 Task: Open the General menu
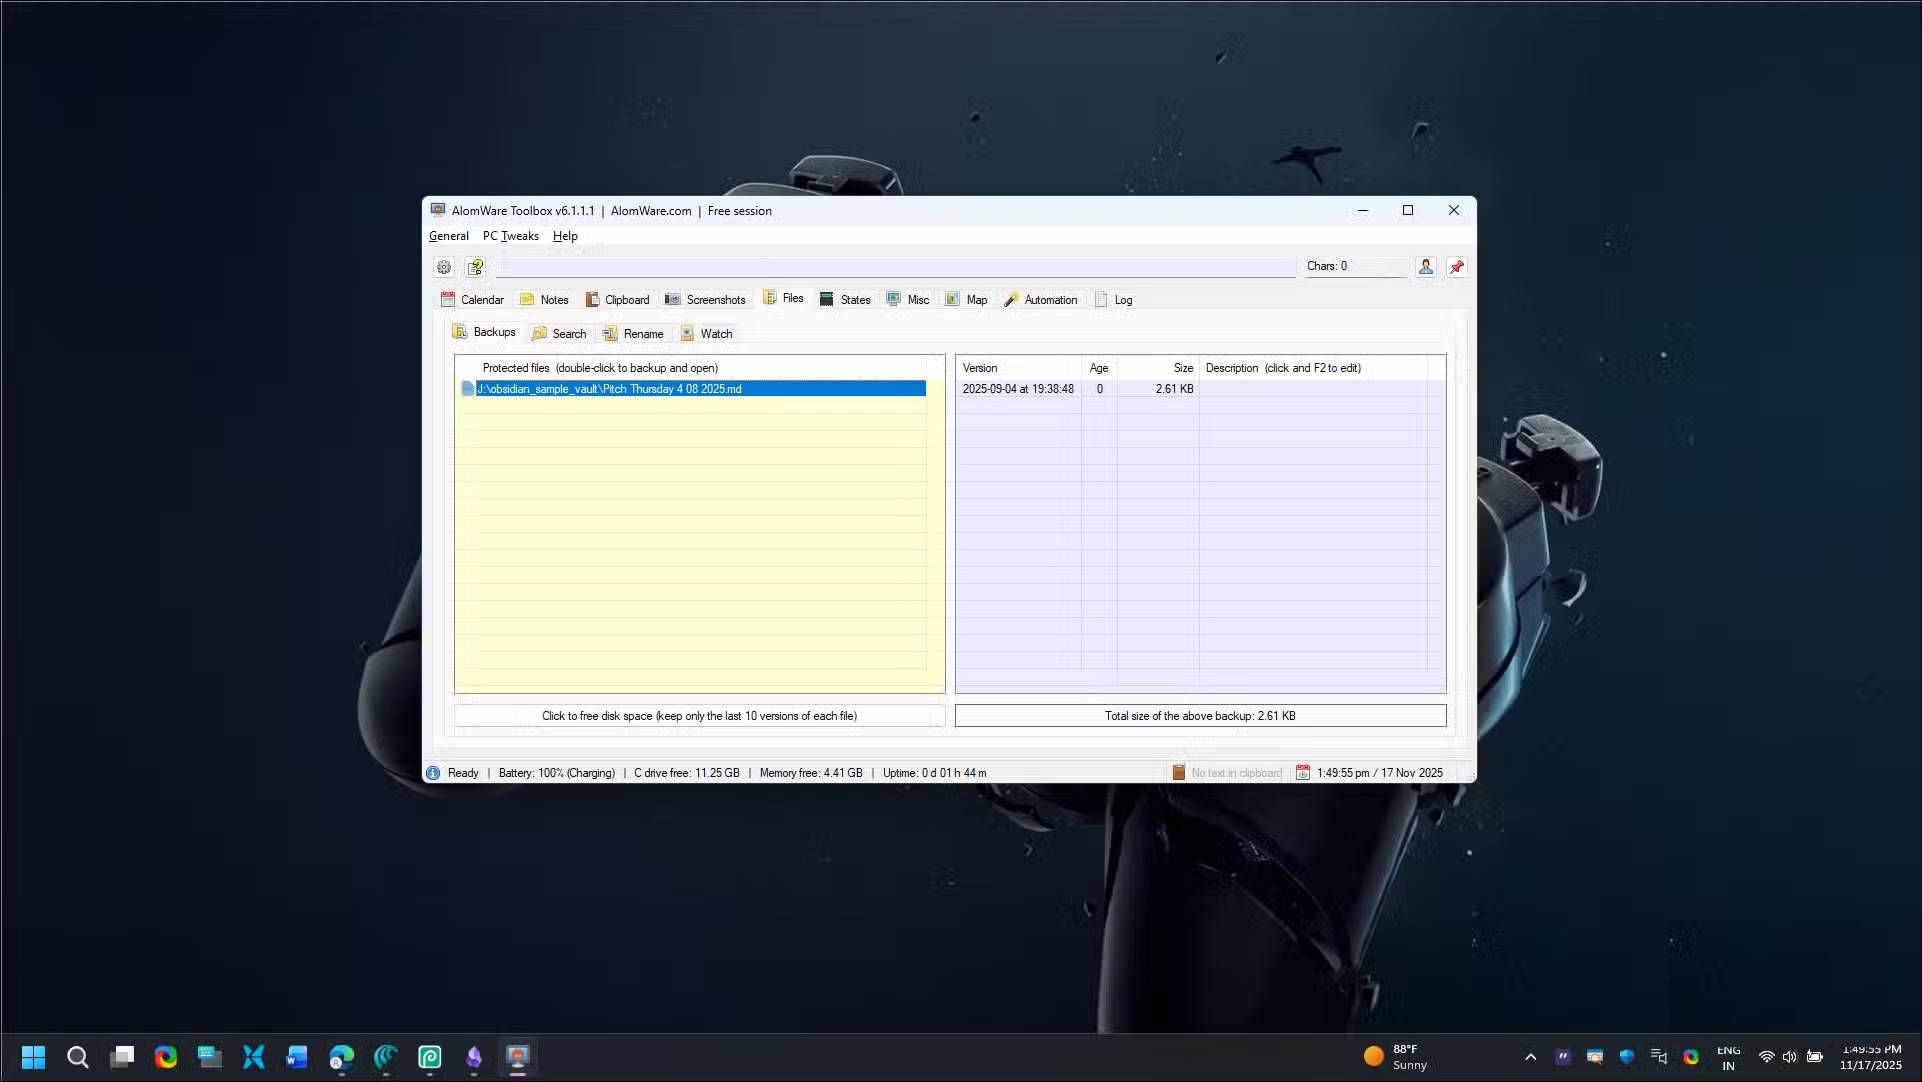click(x=448, y=236)
